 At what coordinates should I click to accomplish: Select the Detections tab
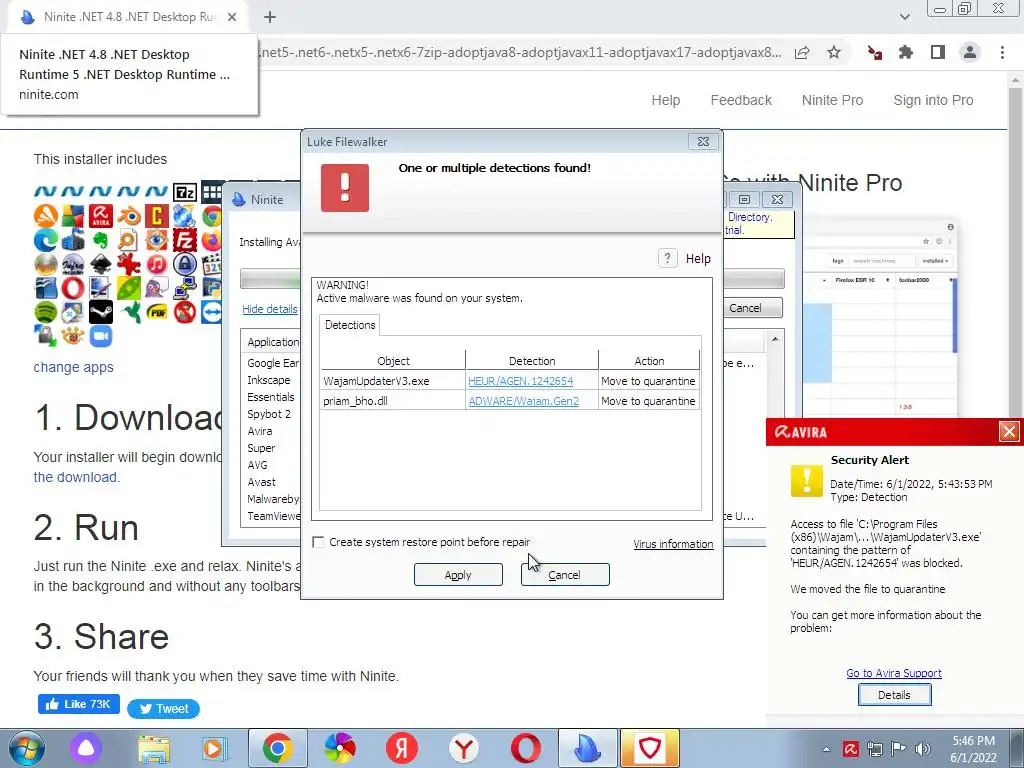click(350, 325)
